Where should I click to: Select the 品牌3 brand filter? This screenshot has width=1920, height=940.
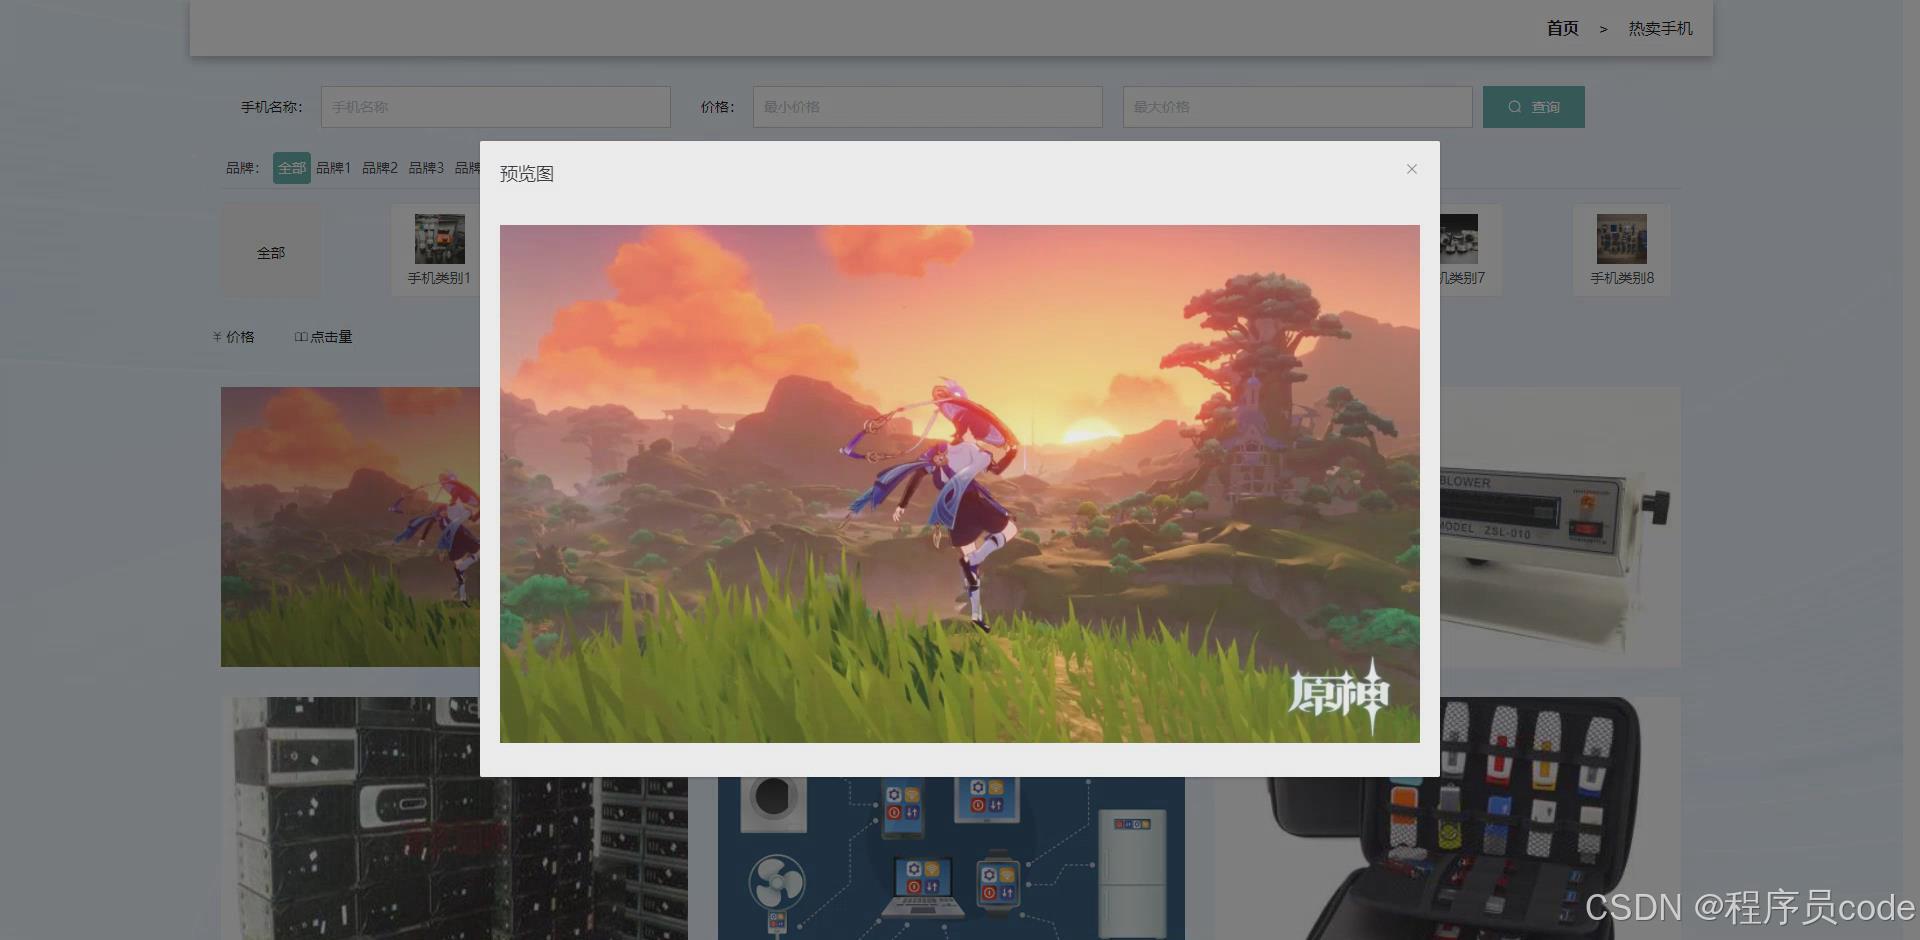tap(425, 167)
